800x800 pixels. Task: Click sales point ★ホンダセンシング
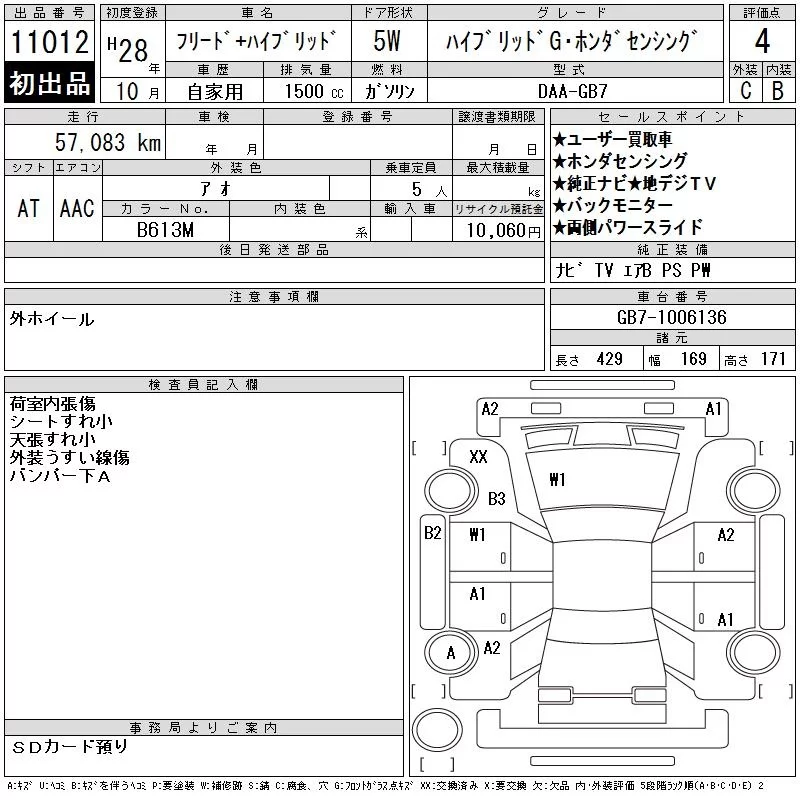pos(620,161)
